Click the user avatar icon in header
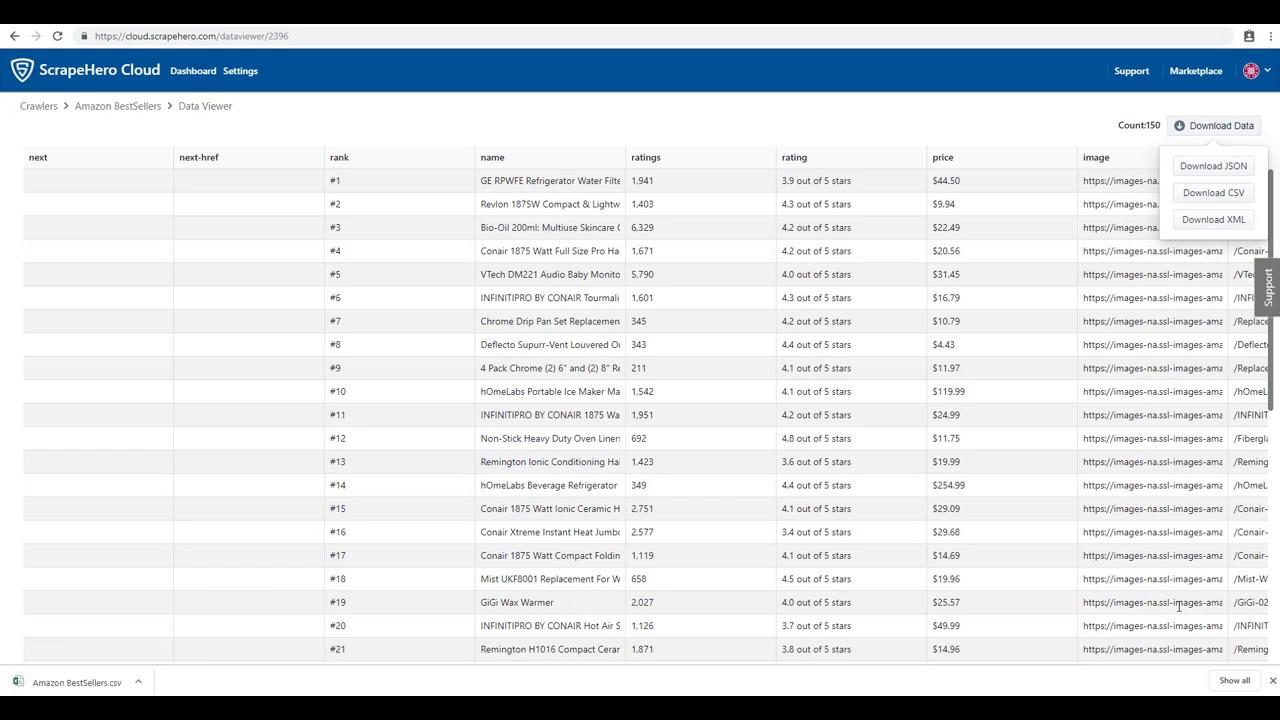Viewport: 1280px width, 720px height. (x=1251, y=71)
